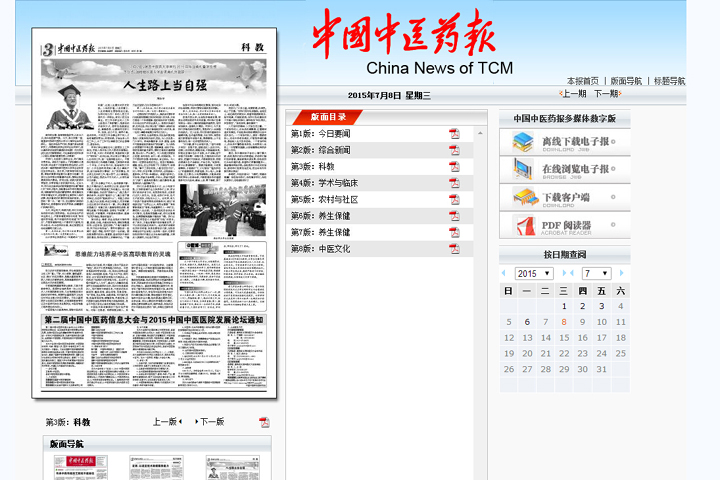Open 第4版：学术与临床 in page list

coord(324,183)
